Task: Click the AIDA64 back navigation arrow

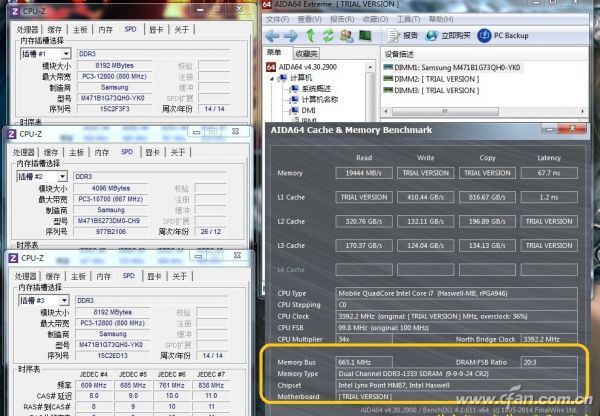Action: point(272,35)
